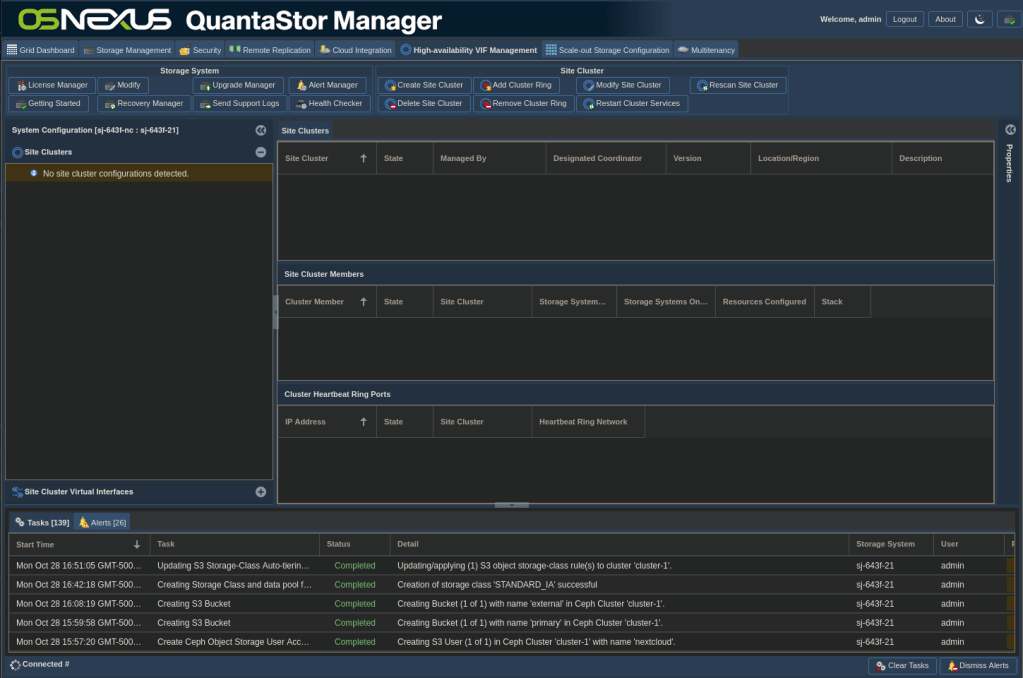Click Add Cluster Ring

(x=515, y=86)
